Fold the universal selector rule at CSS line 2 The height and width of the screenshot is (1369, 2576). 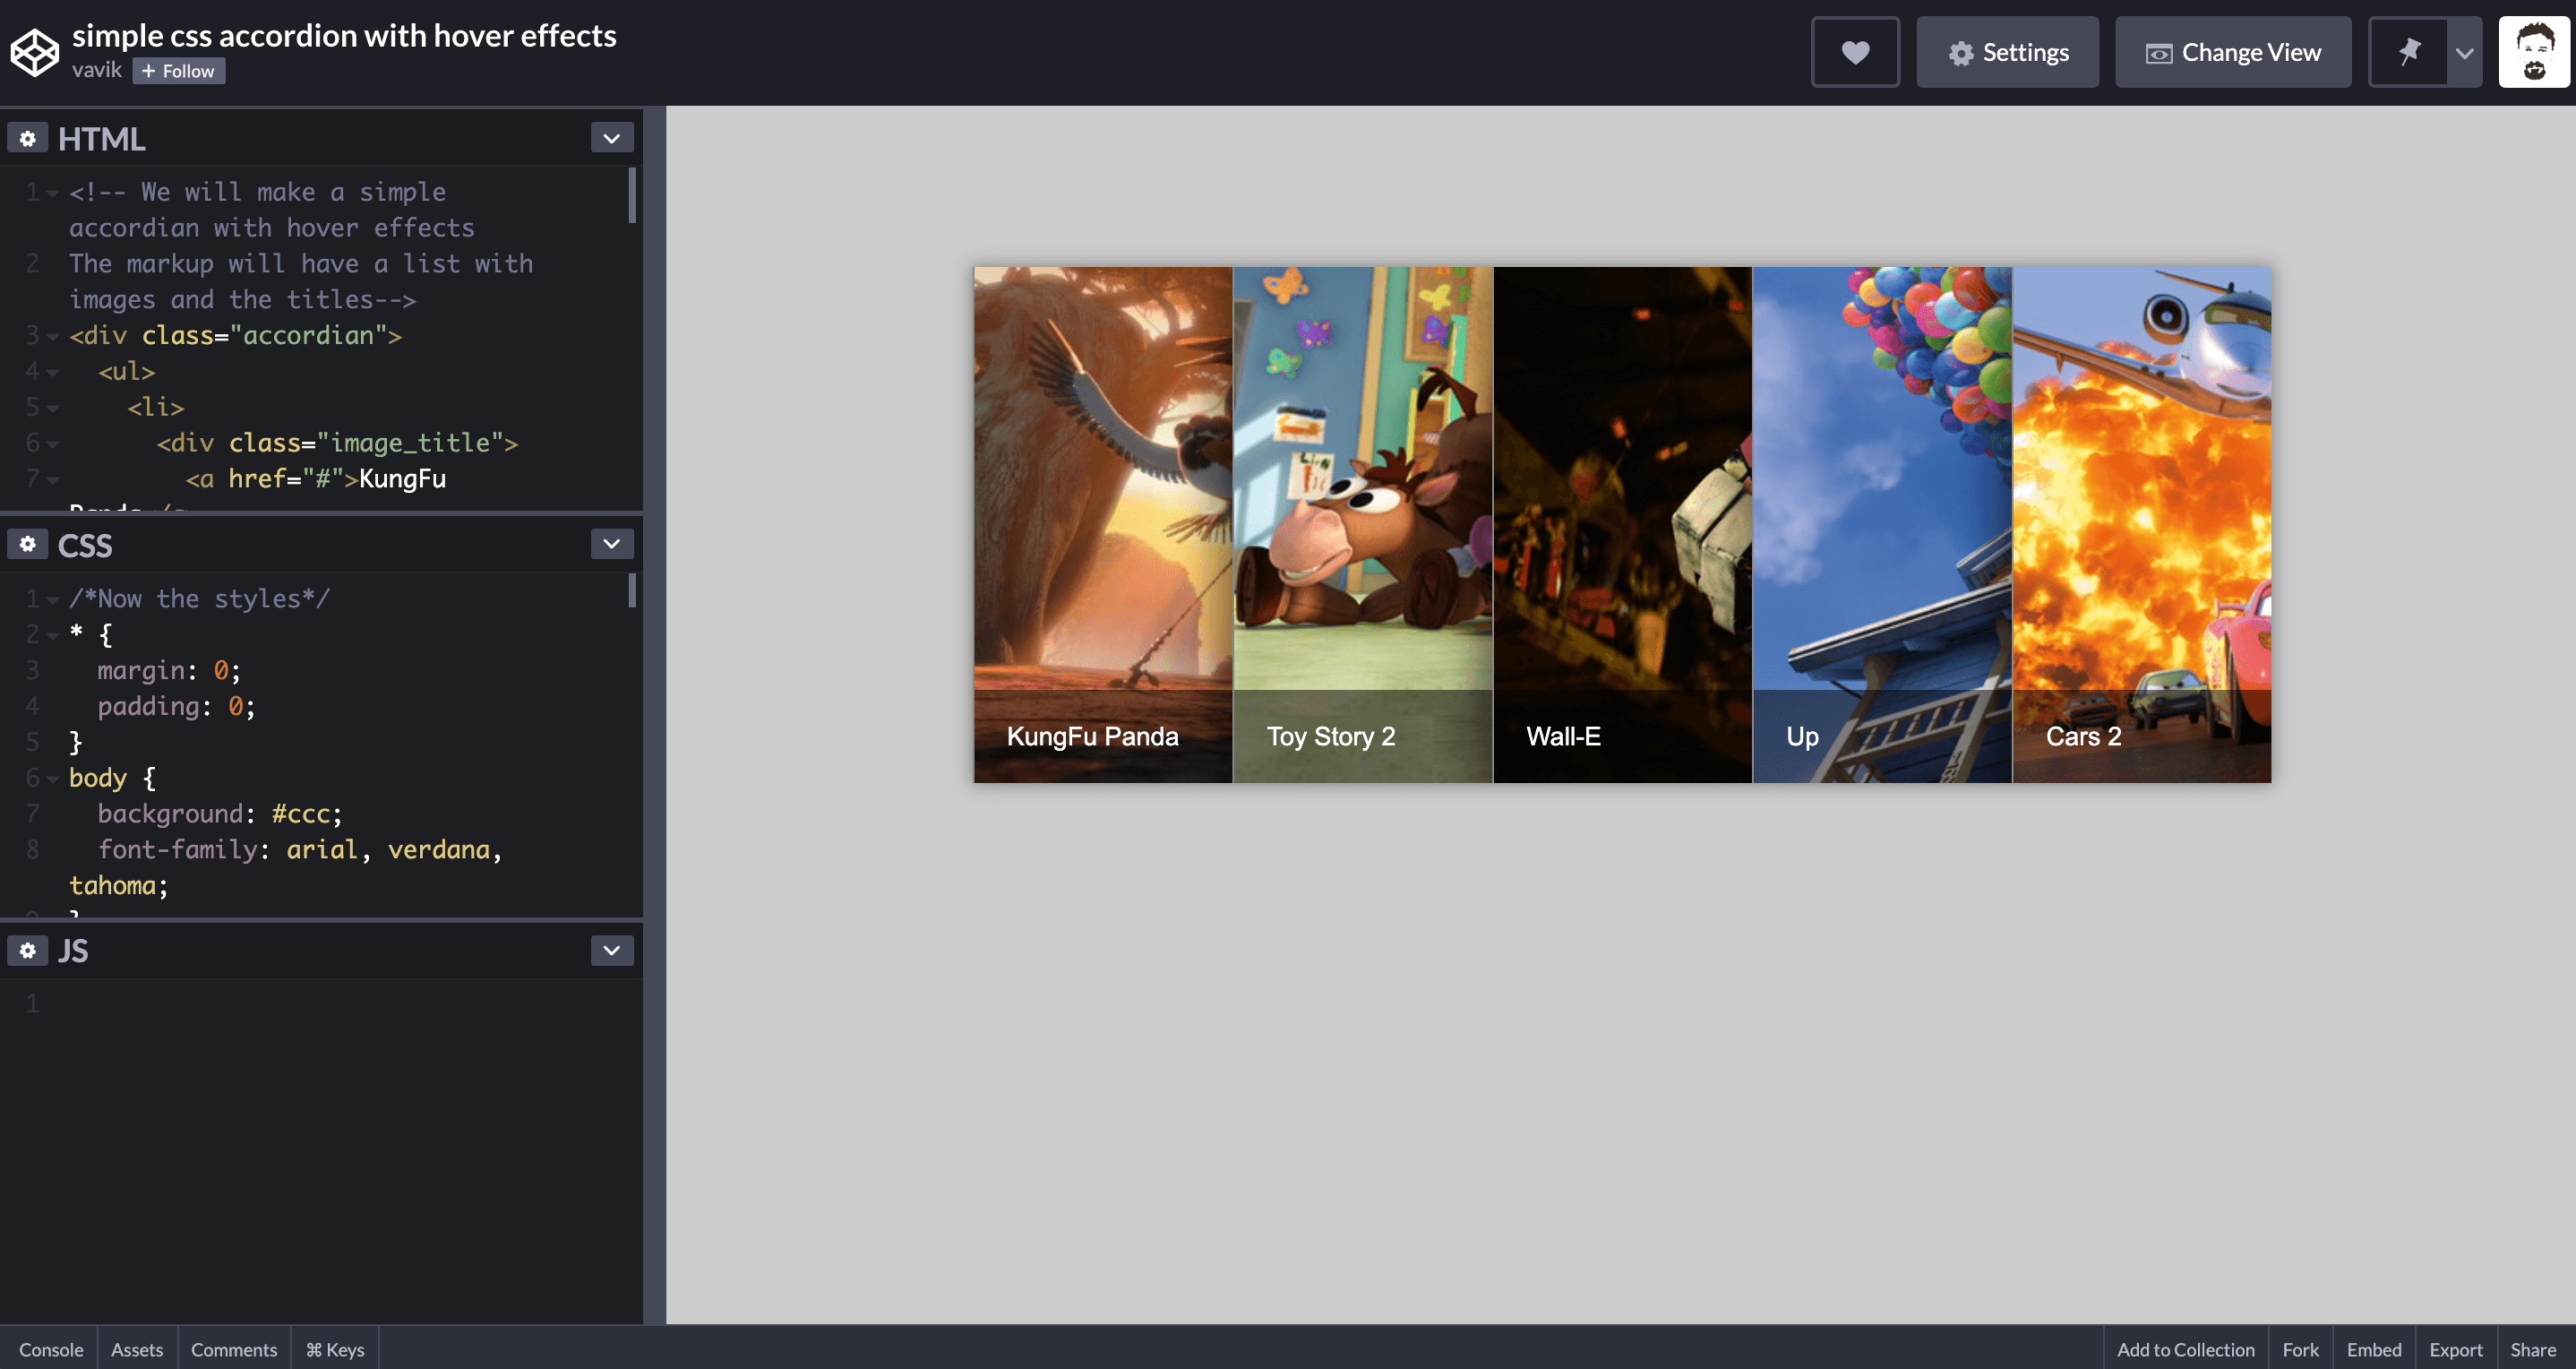pos(53,635)
